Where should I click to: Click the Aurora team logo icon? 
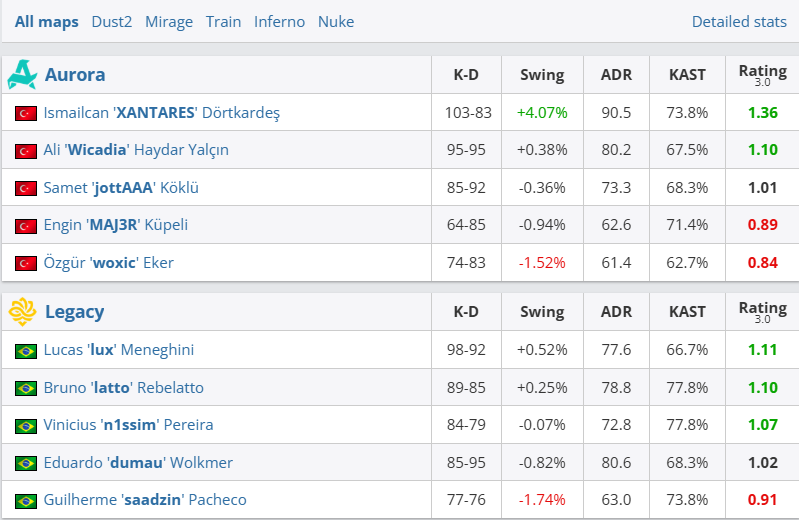[22, 75]
